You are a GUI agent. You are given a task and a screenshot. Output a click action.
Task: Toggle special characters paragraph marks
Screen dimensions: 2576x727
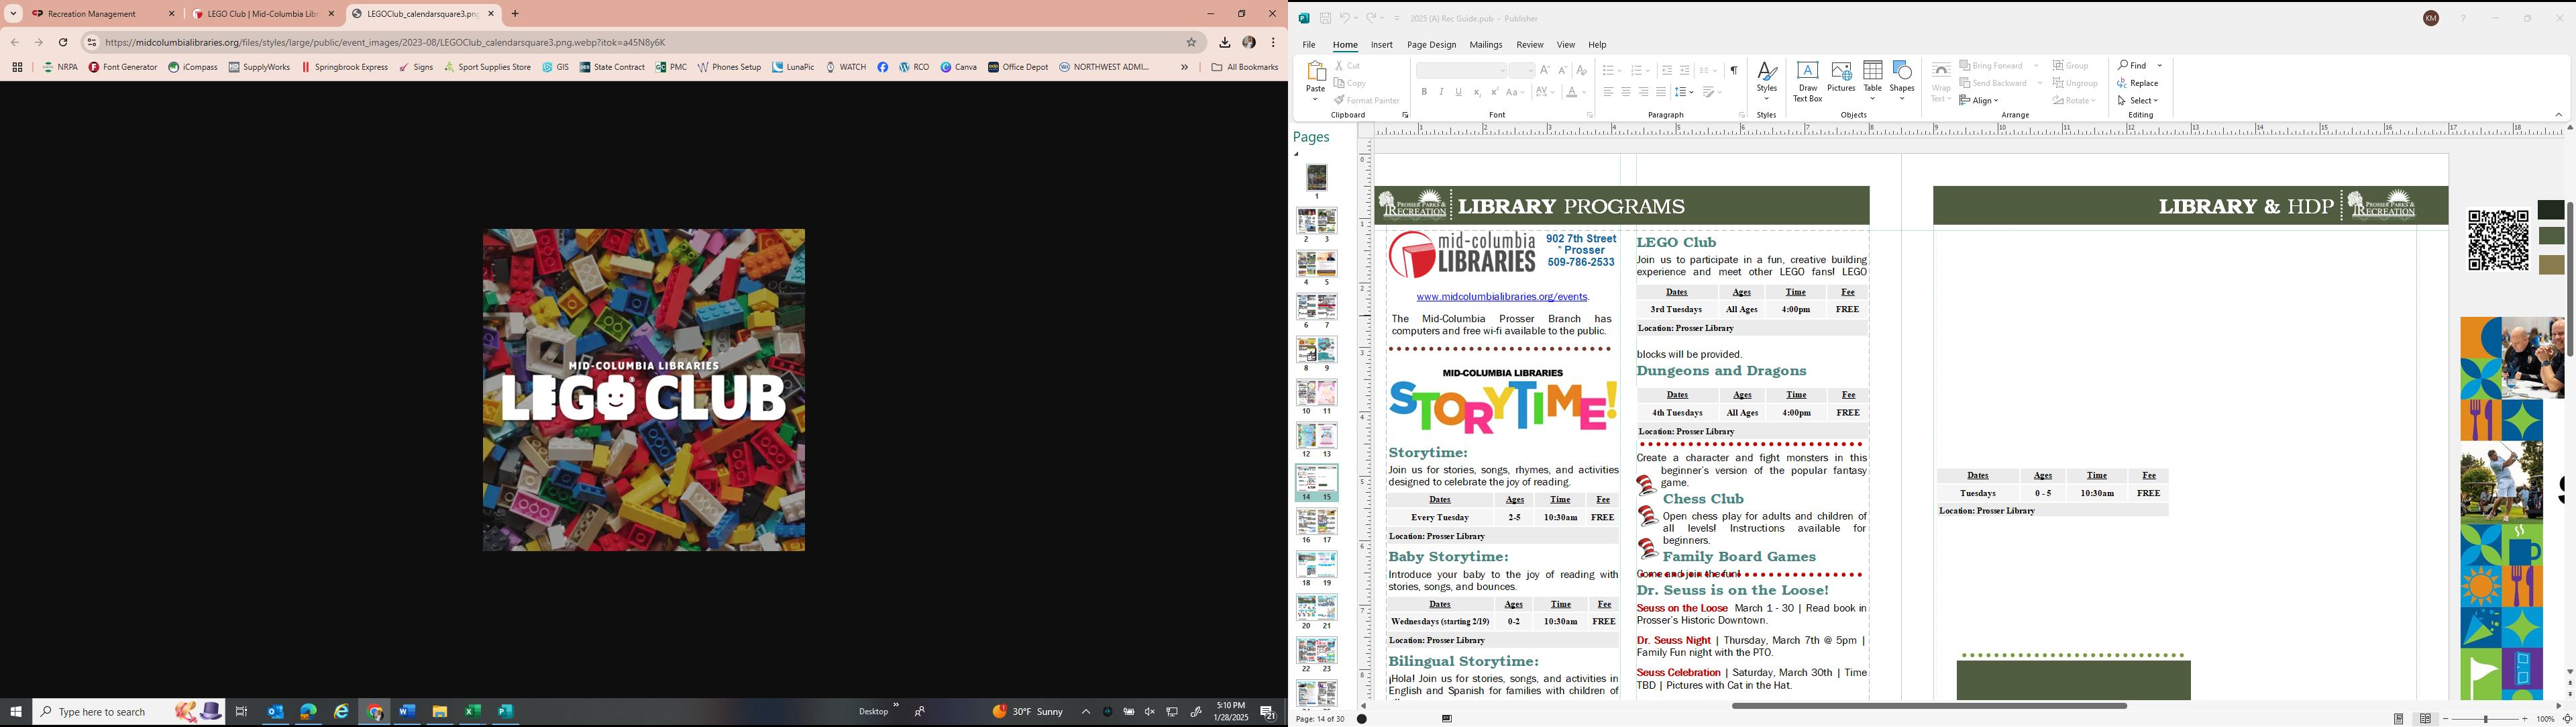tap(1733, 70)
